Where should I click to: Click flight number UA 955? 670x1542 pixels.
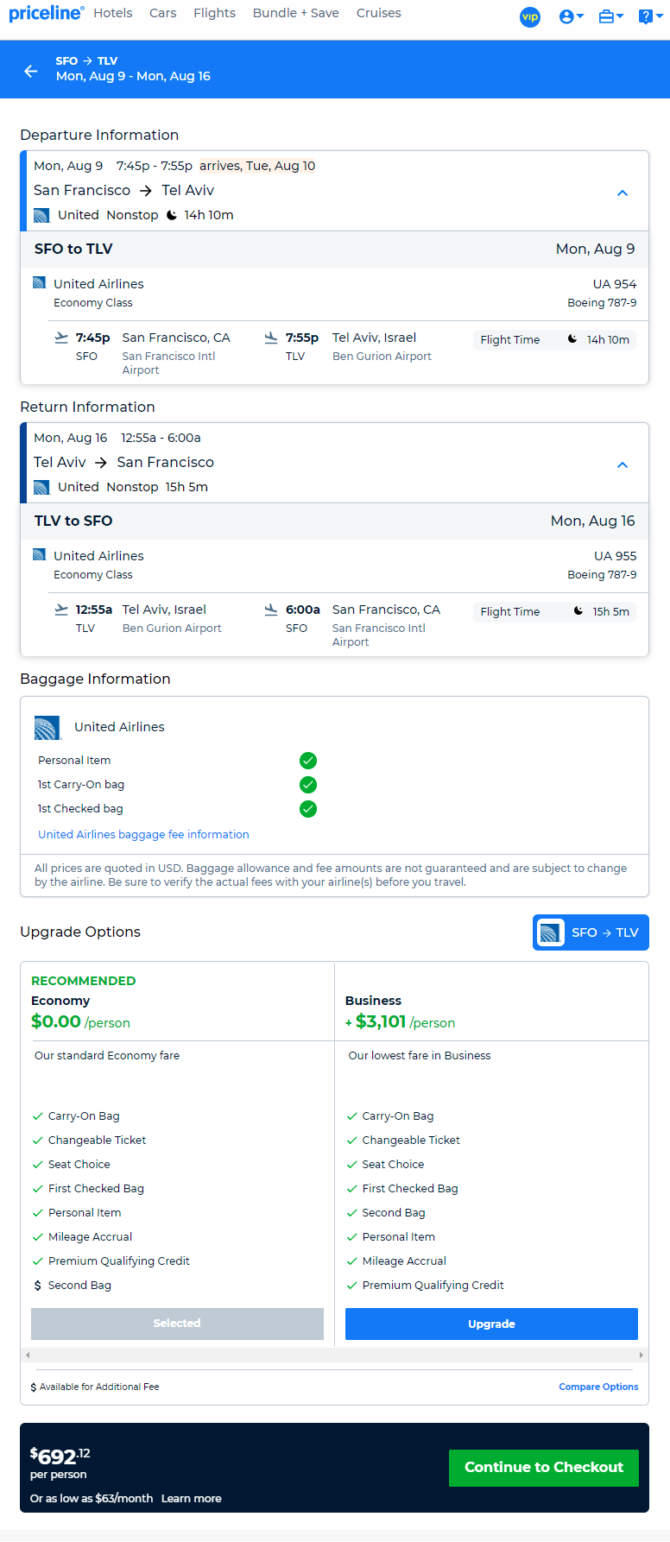tap(614, 556)
